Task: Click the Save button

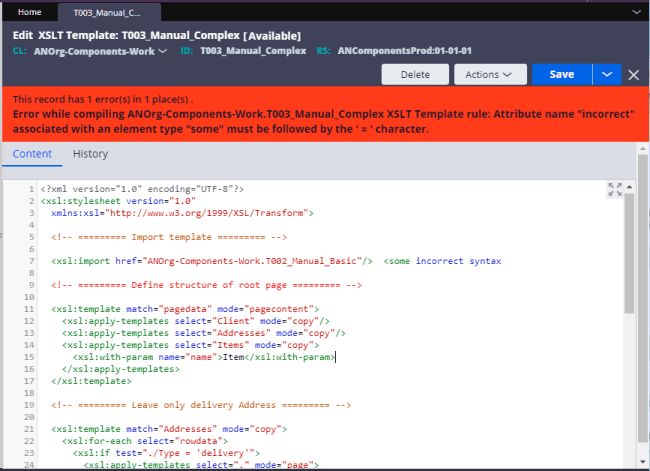Action: pos(562,74)
